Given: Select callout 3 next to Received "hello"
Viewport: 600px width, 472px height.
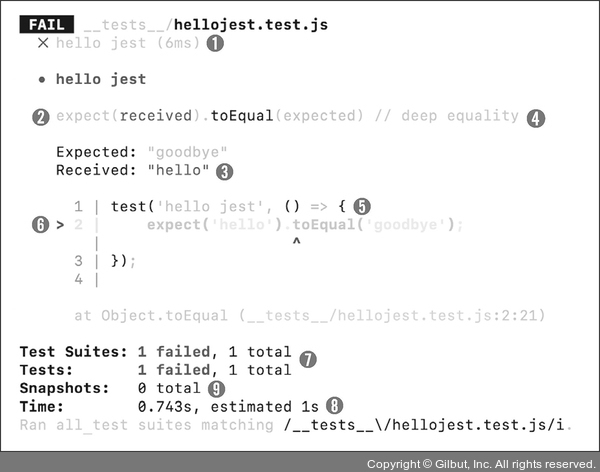Looking at the screenshot, I should (x=225, y=171).
